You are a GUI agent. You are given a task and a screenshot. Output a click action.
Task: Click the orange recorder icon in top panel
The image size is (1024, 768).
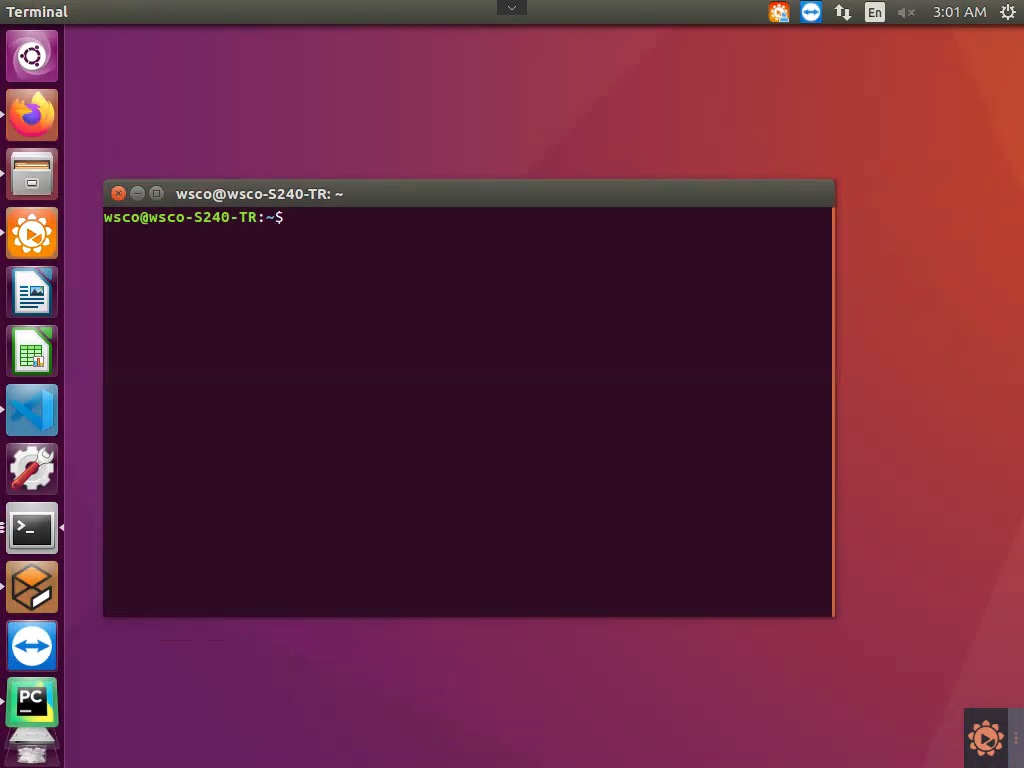tap(779, 12)
